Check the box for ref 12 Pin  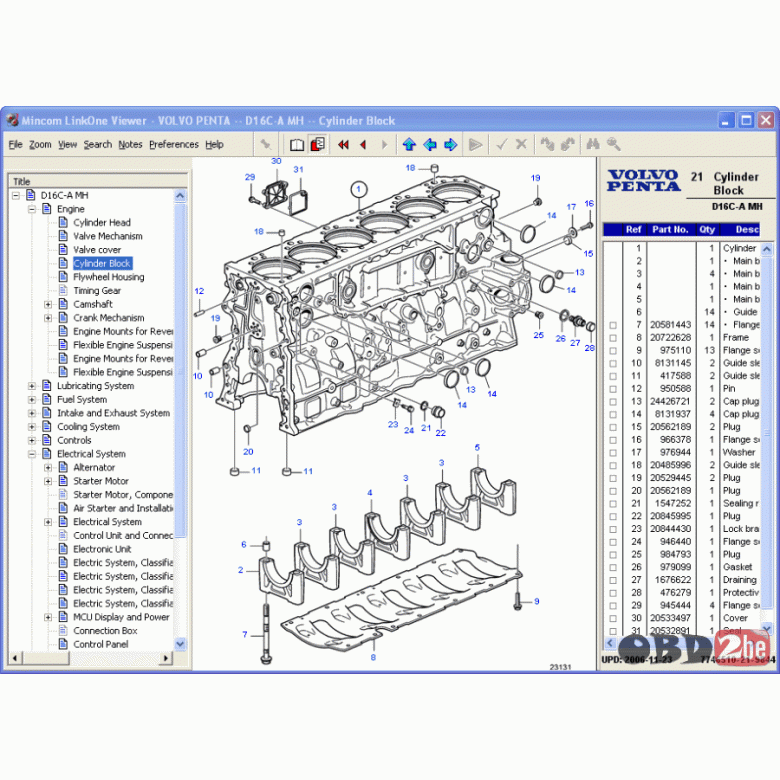point(613,389)
